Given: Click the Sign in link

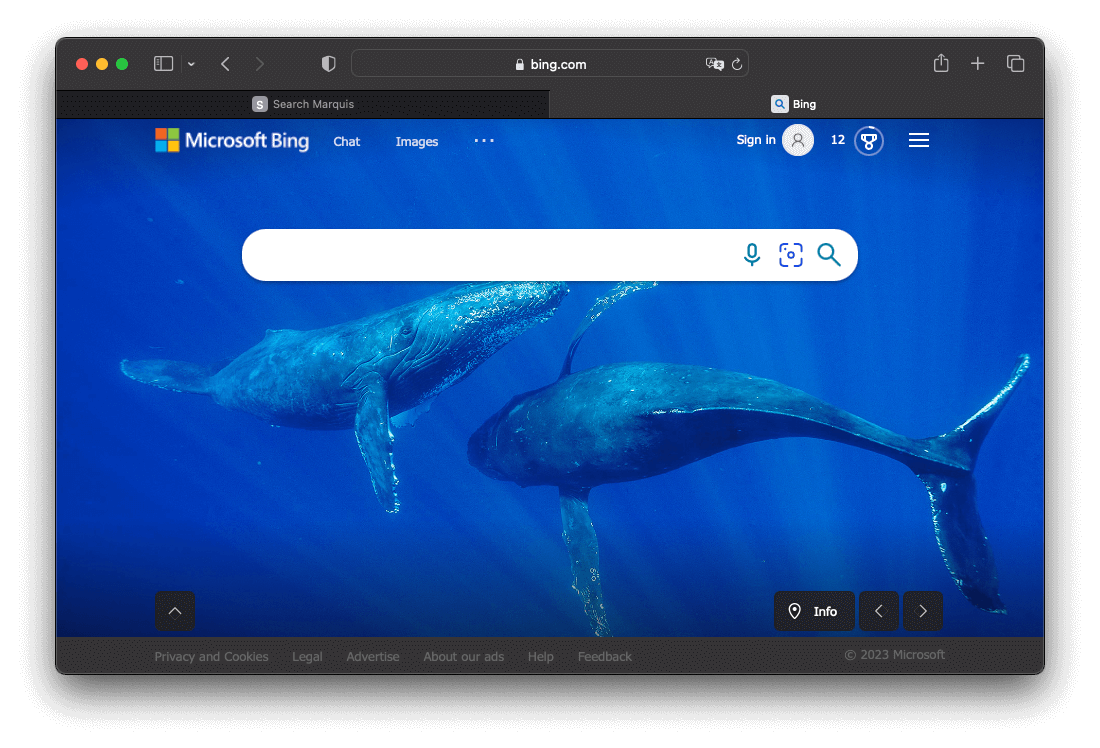Looking at the screenshot, I should coord(756,140).
